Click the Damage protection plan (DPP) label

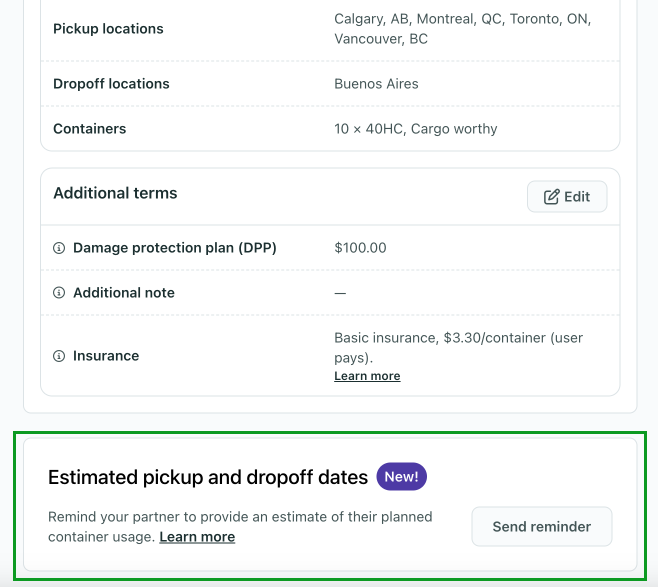pyautogui.click(x=174, y=248)
